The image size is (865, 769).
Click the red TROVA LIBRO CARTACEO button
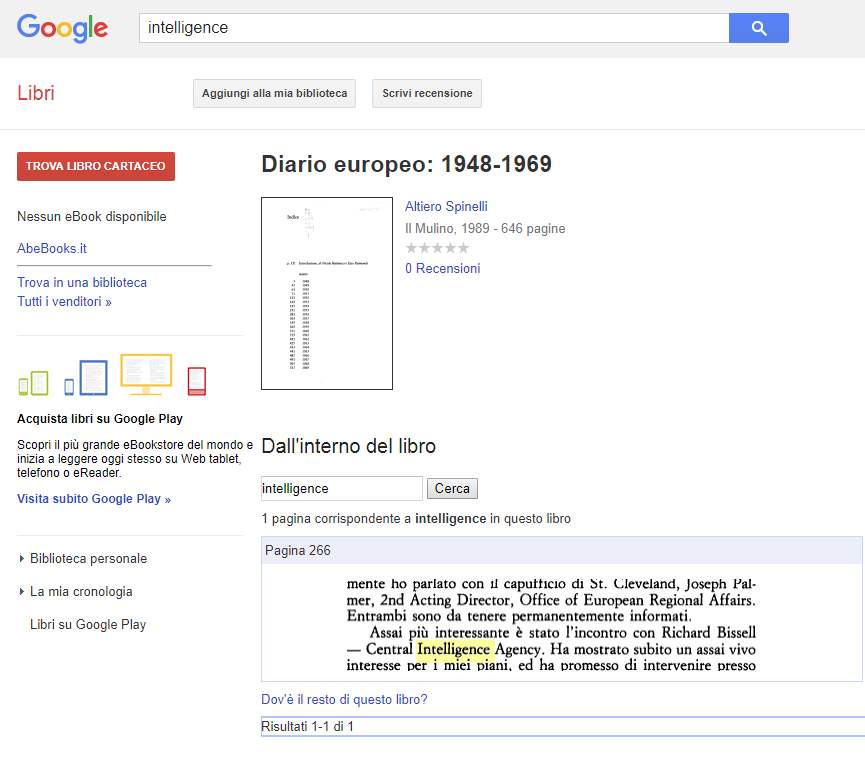click(96, 166)
